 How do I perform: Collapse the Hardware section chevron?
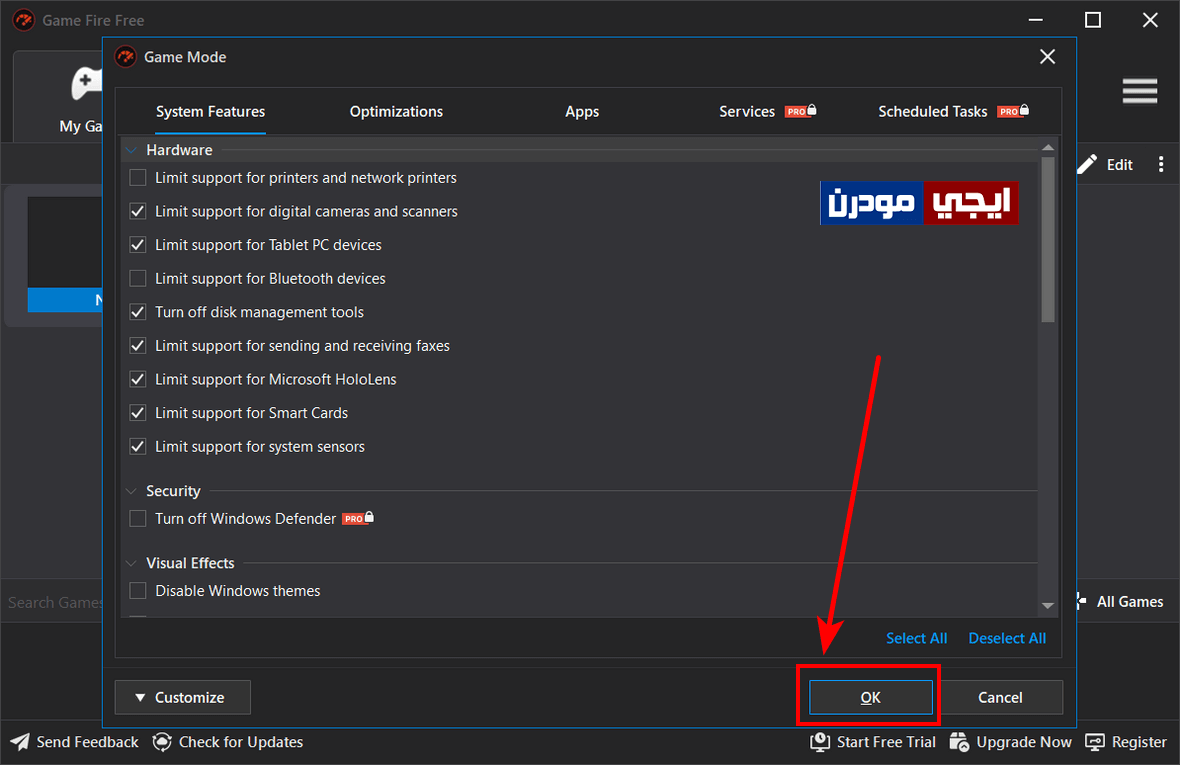132,150
